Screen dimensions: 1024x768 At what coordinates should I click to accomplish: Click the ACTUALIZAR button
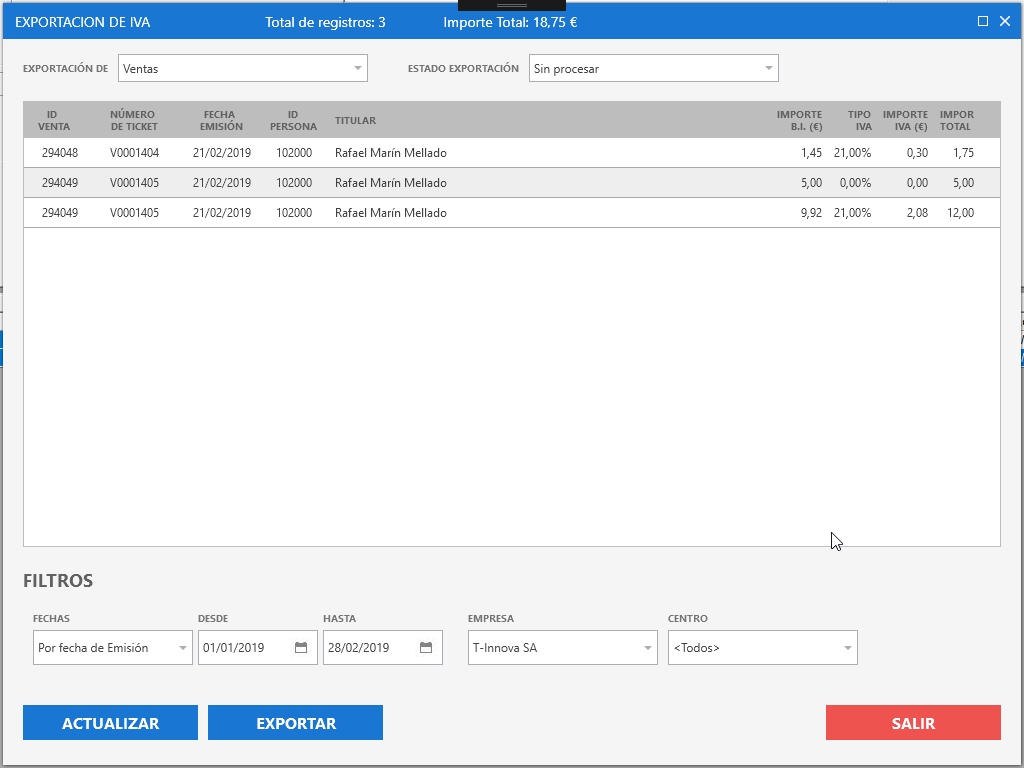pyautogui.click(x=110, y=722)
